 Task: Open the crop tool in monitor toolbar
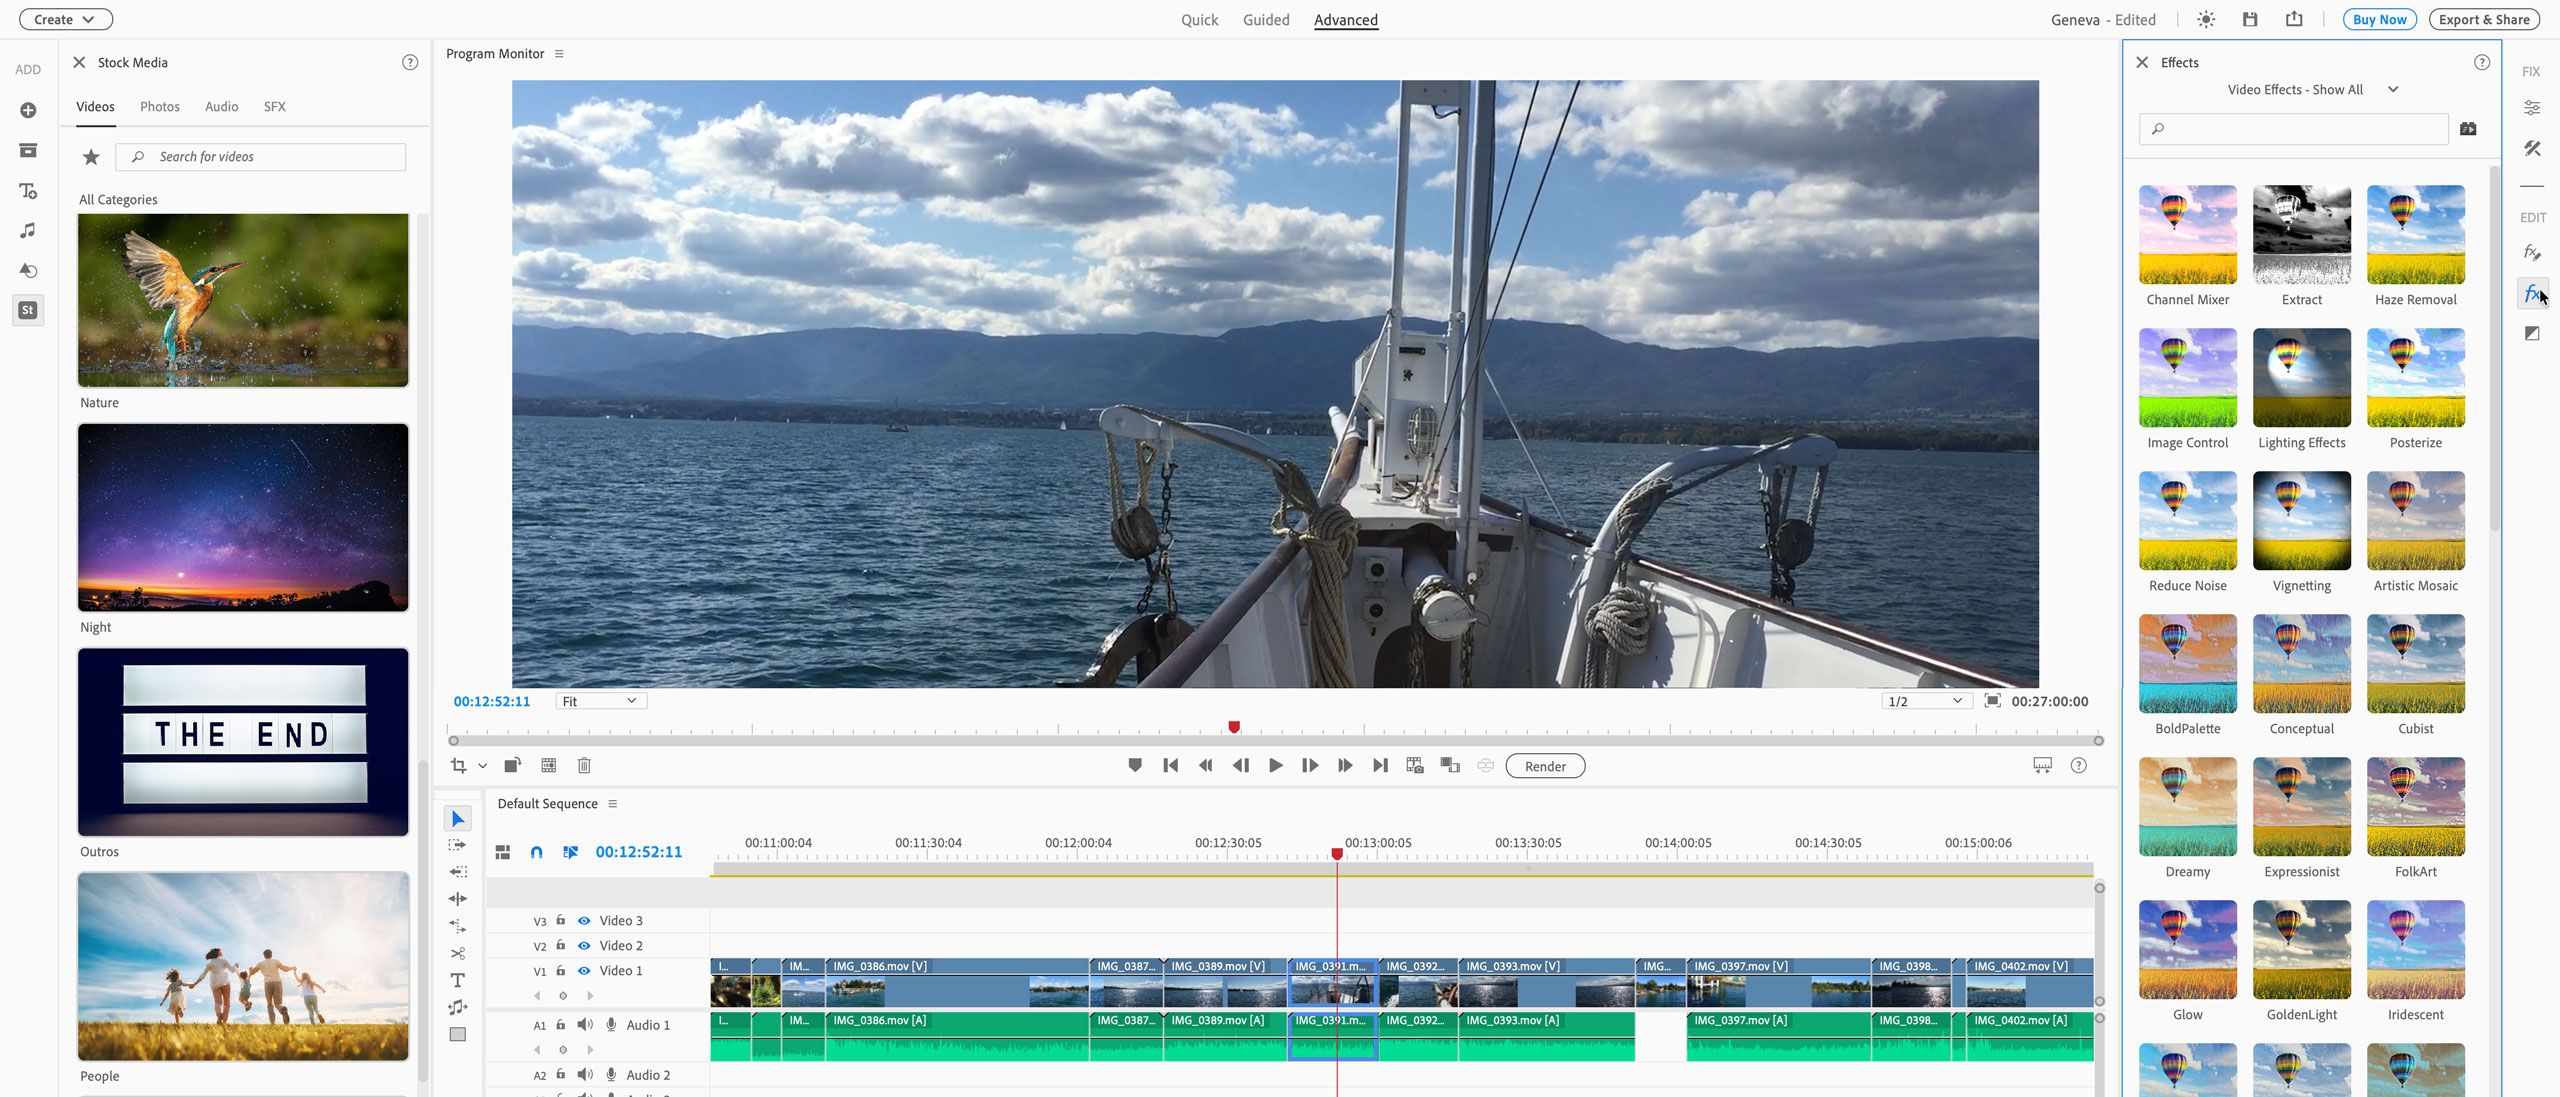(x=459, y=765)
